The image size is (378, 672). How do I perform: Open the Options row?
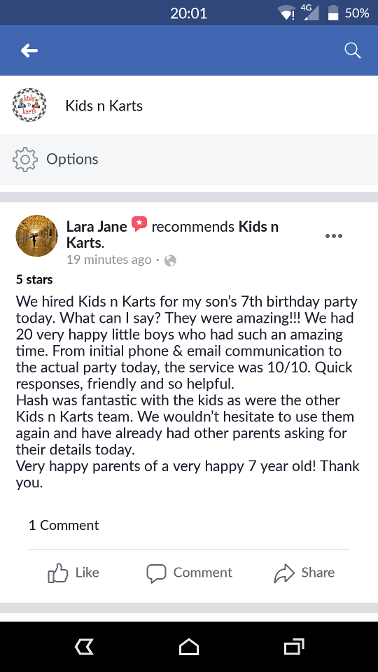(189, 159)
